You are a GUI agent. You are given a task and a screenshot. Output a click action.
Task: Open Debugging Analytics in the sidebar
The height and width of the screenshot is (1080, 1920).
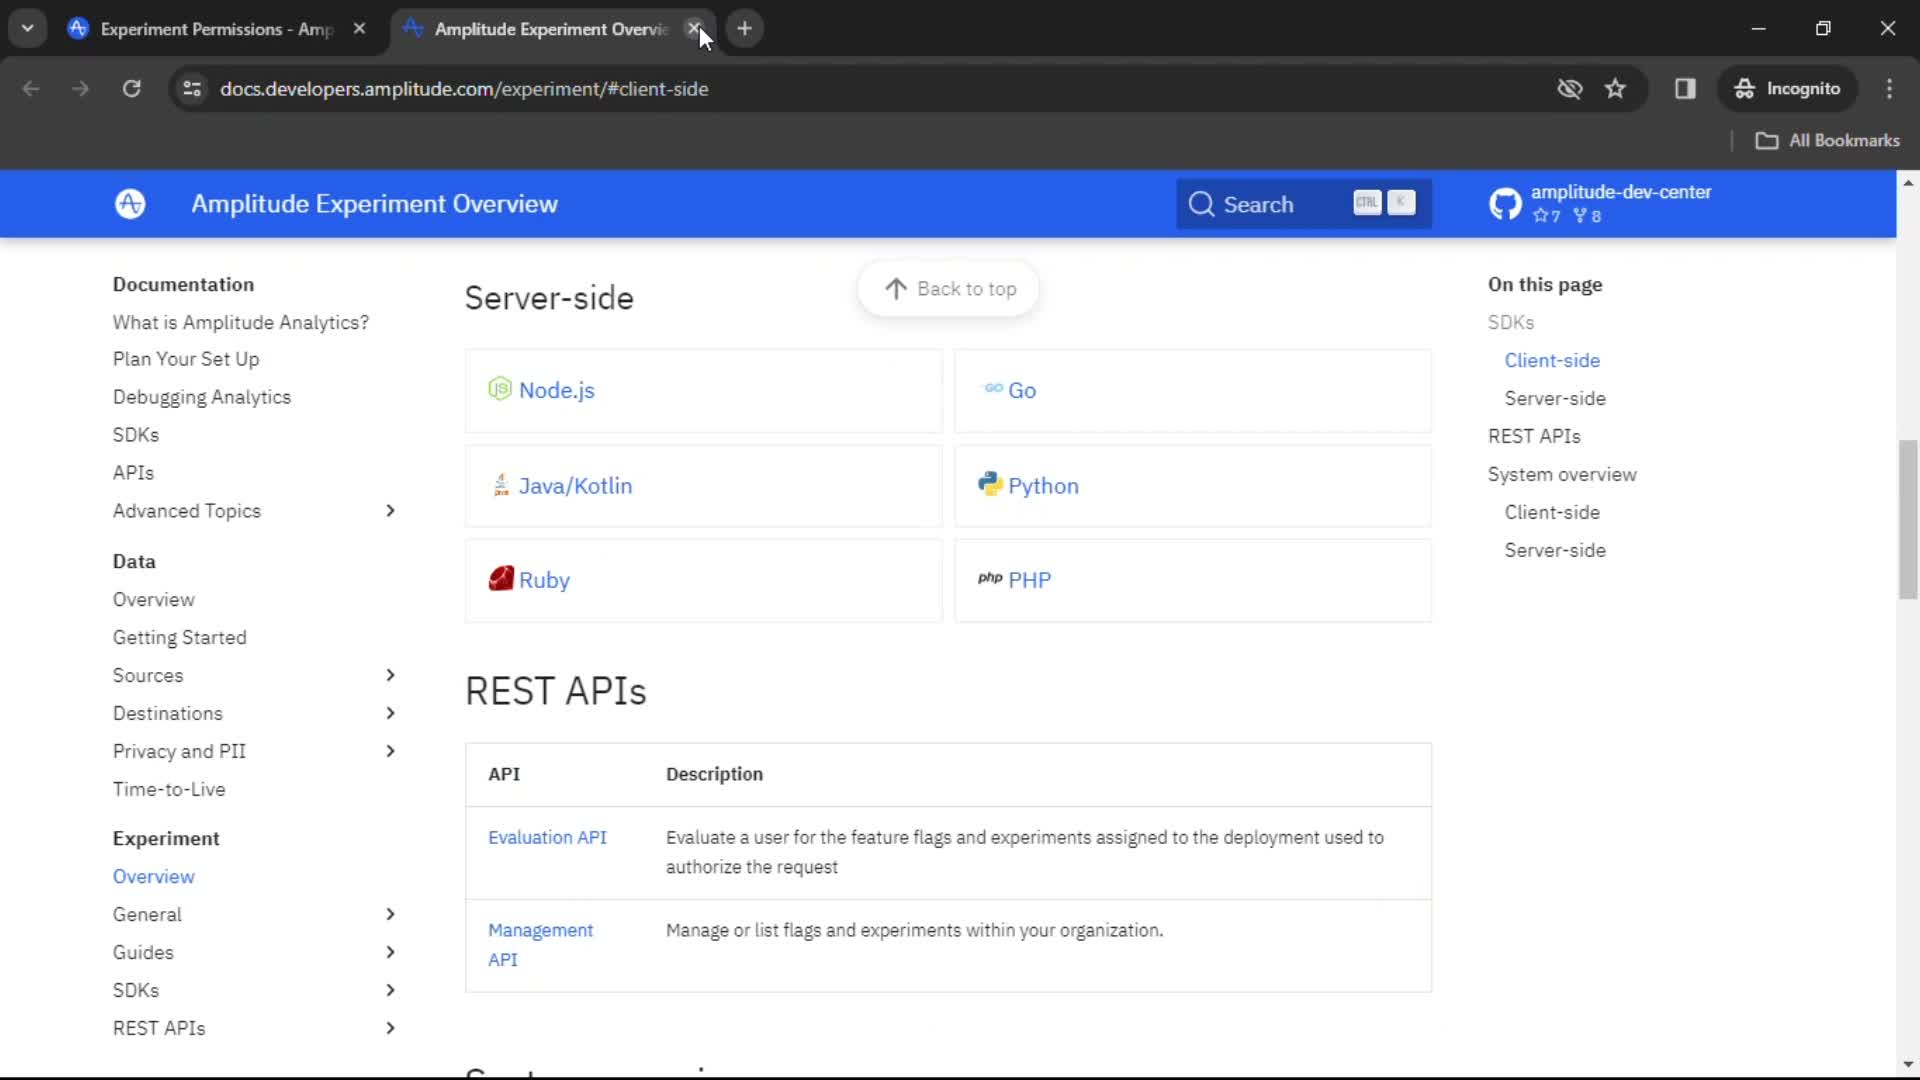click(202, 397)
